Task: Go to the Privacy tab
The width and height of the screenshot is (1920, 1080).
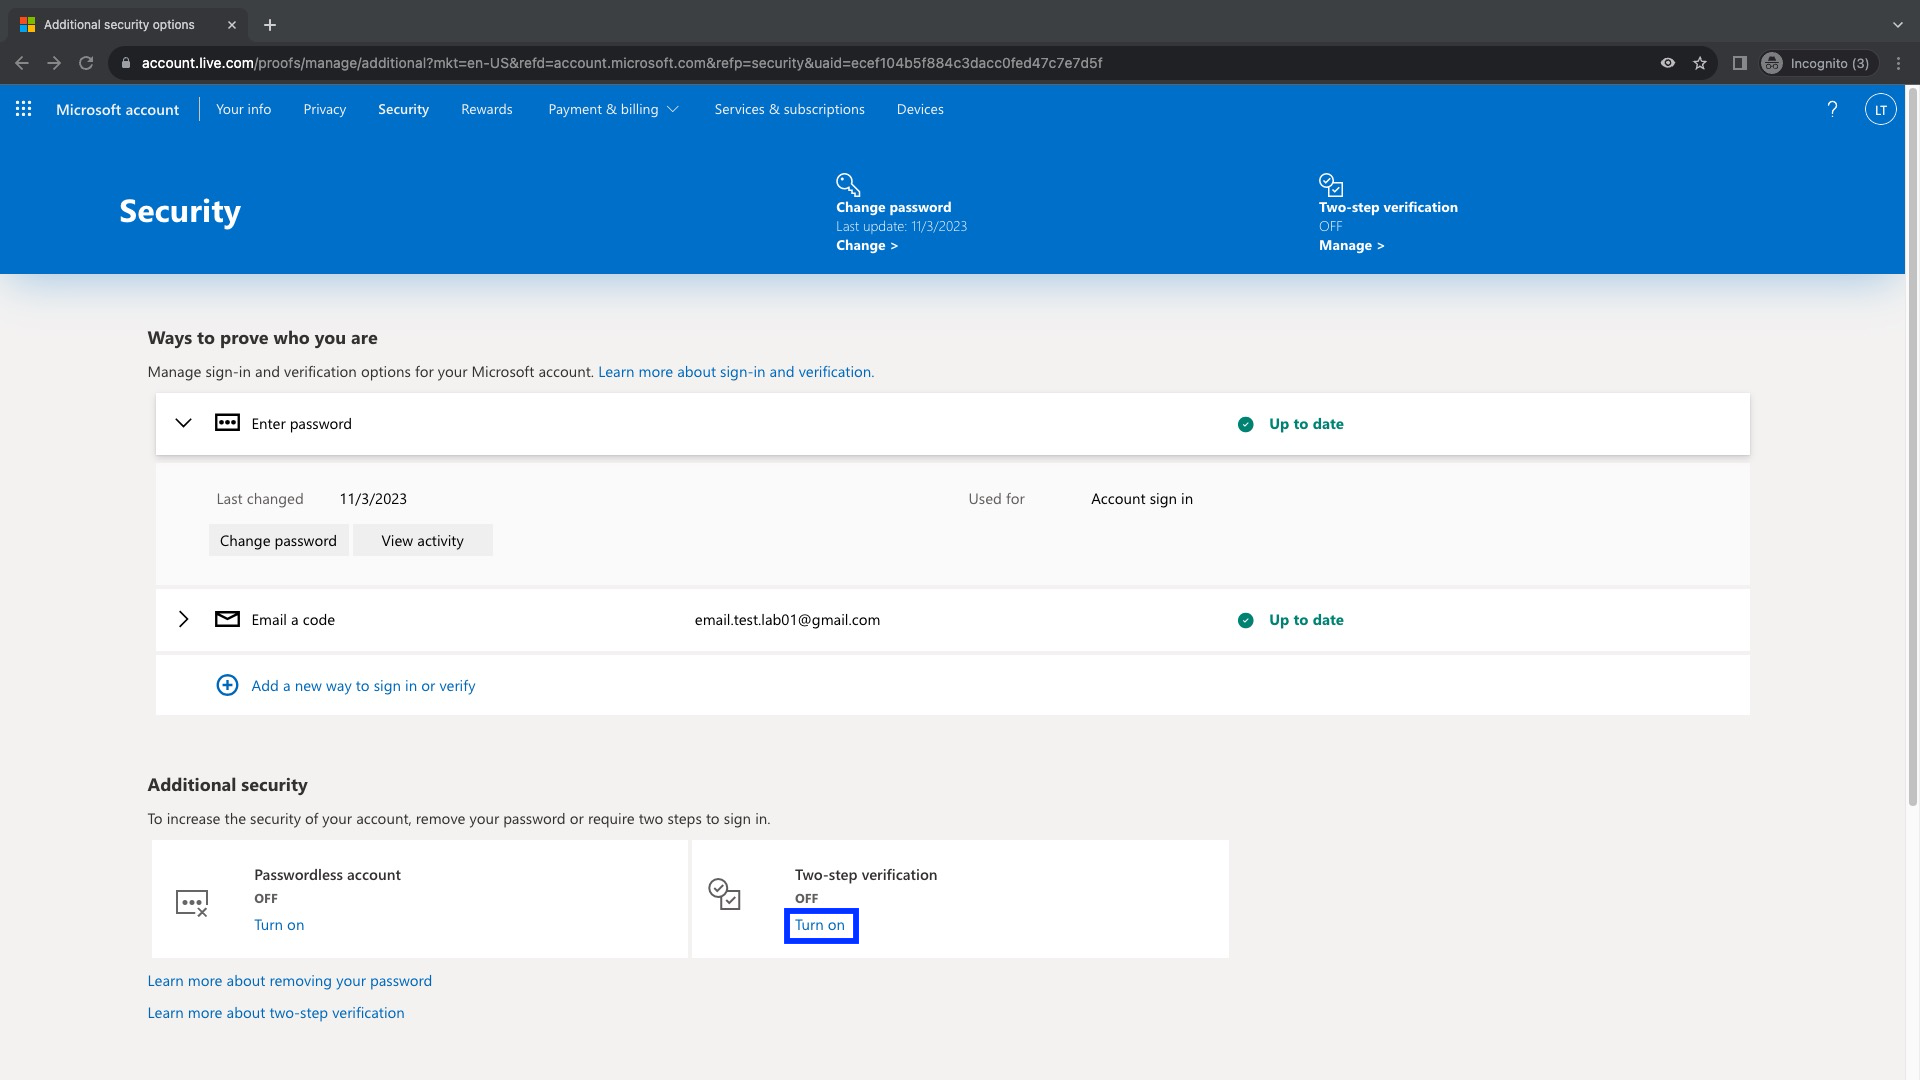Action: (324, 109)
